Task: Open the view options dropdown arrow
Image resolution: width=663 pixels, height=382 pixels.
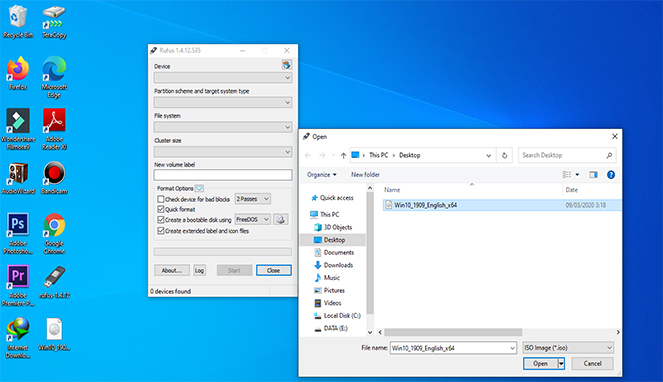Action: 577,175
